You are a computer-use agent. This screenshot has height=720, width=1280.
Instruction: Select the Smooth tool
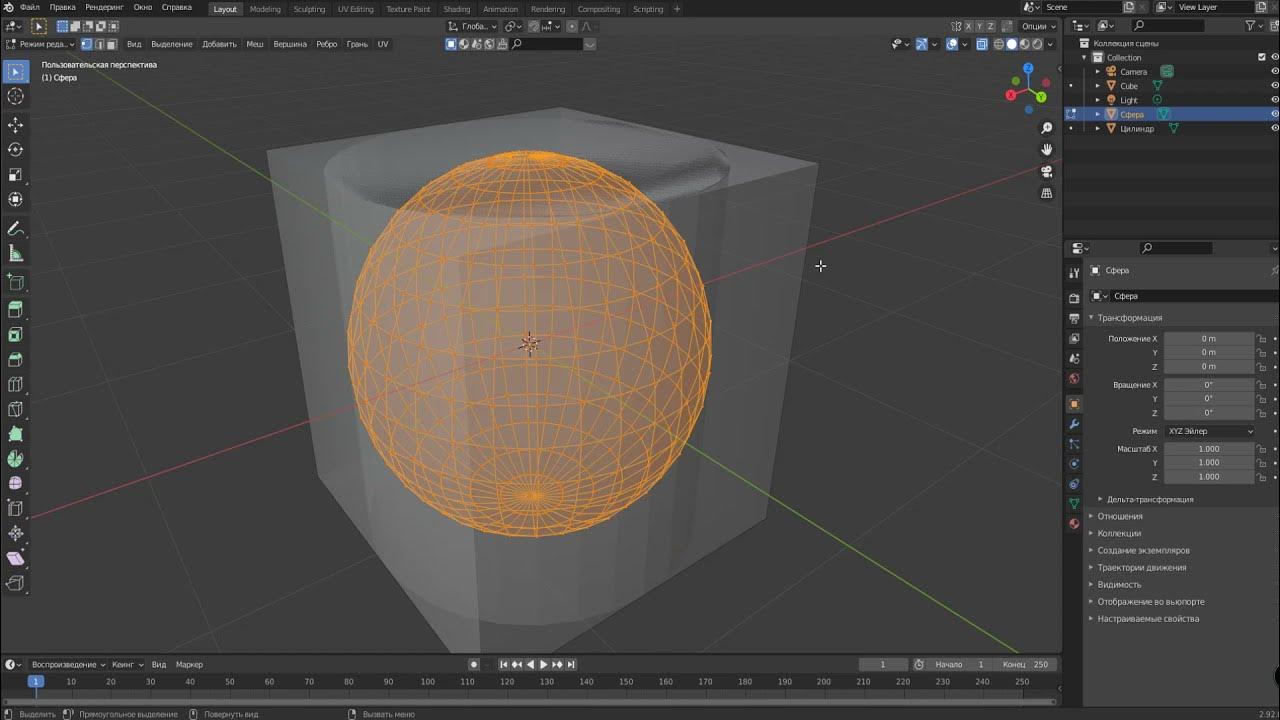click(16, 484)
